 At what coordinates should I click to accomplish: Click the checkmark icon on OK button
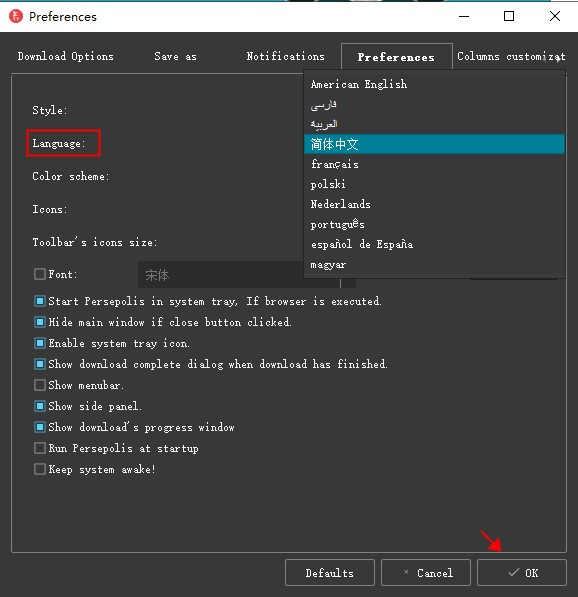tap(513, 572)
